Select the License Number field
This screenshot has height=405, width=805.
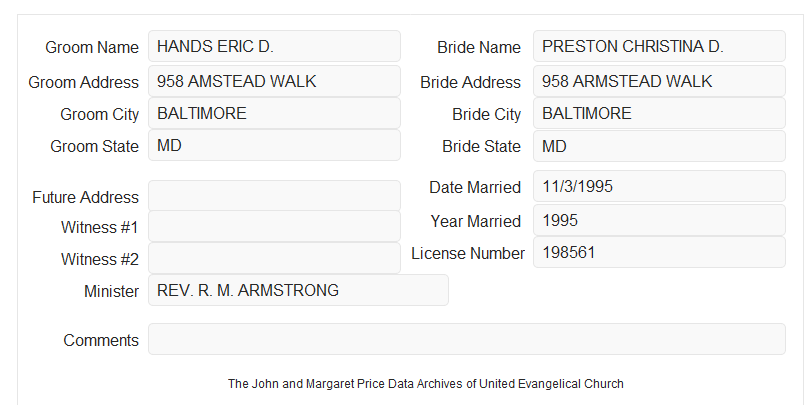pyautogui.click(x=659, y=252)
